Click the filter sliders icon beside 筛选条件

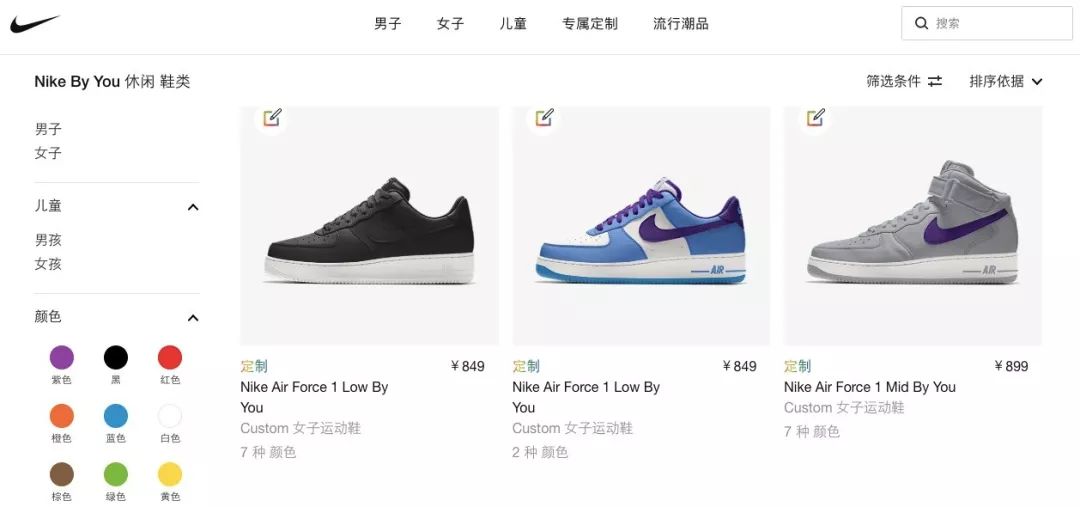(x=935, y=81)
